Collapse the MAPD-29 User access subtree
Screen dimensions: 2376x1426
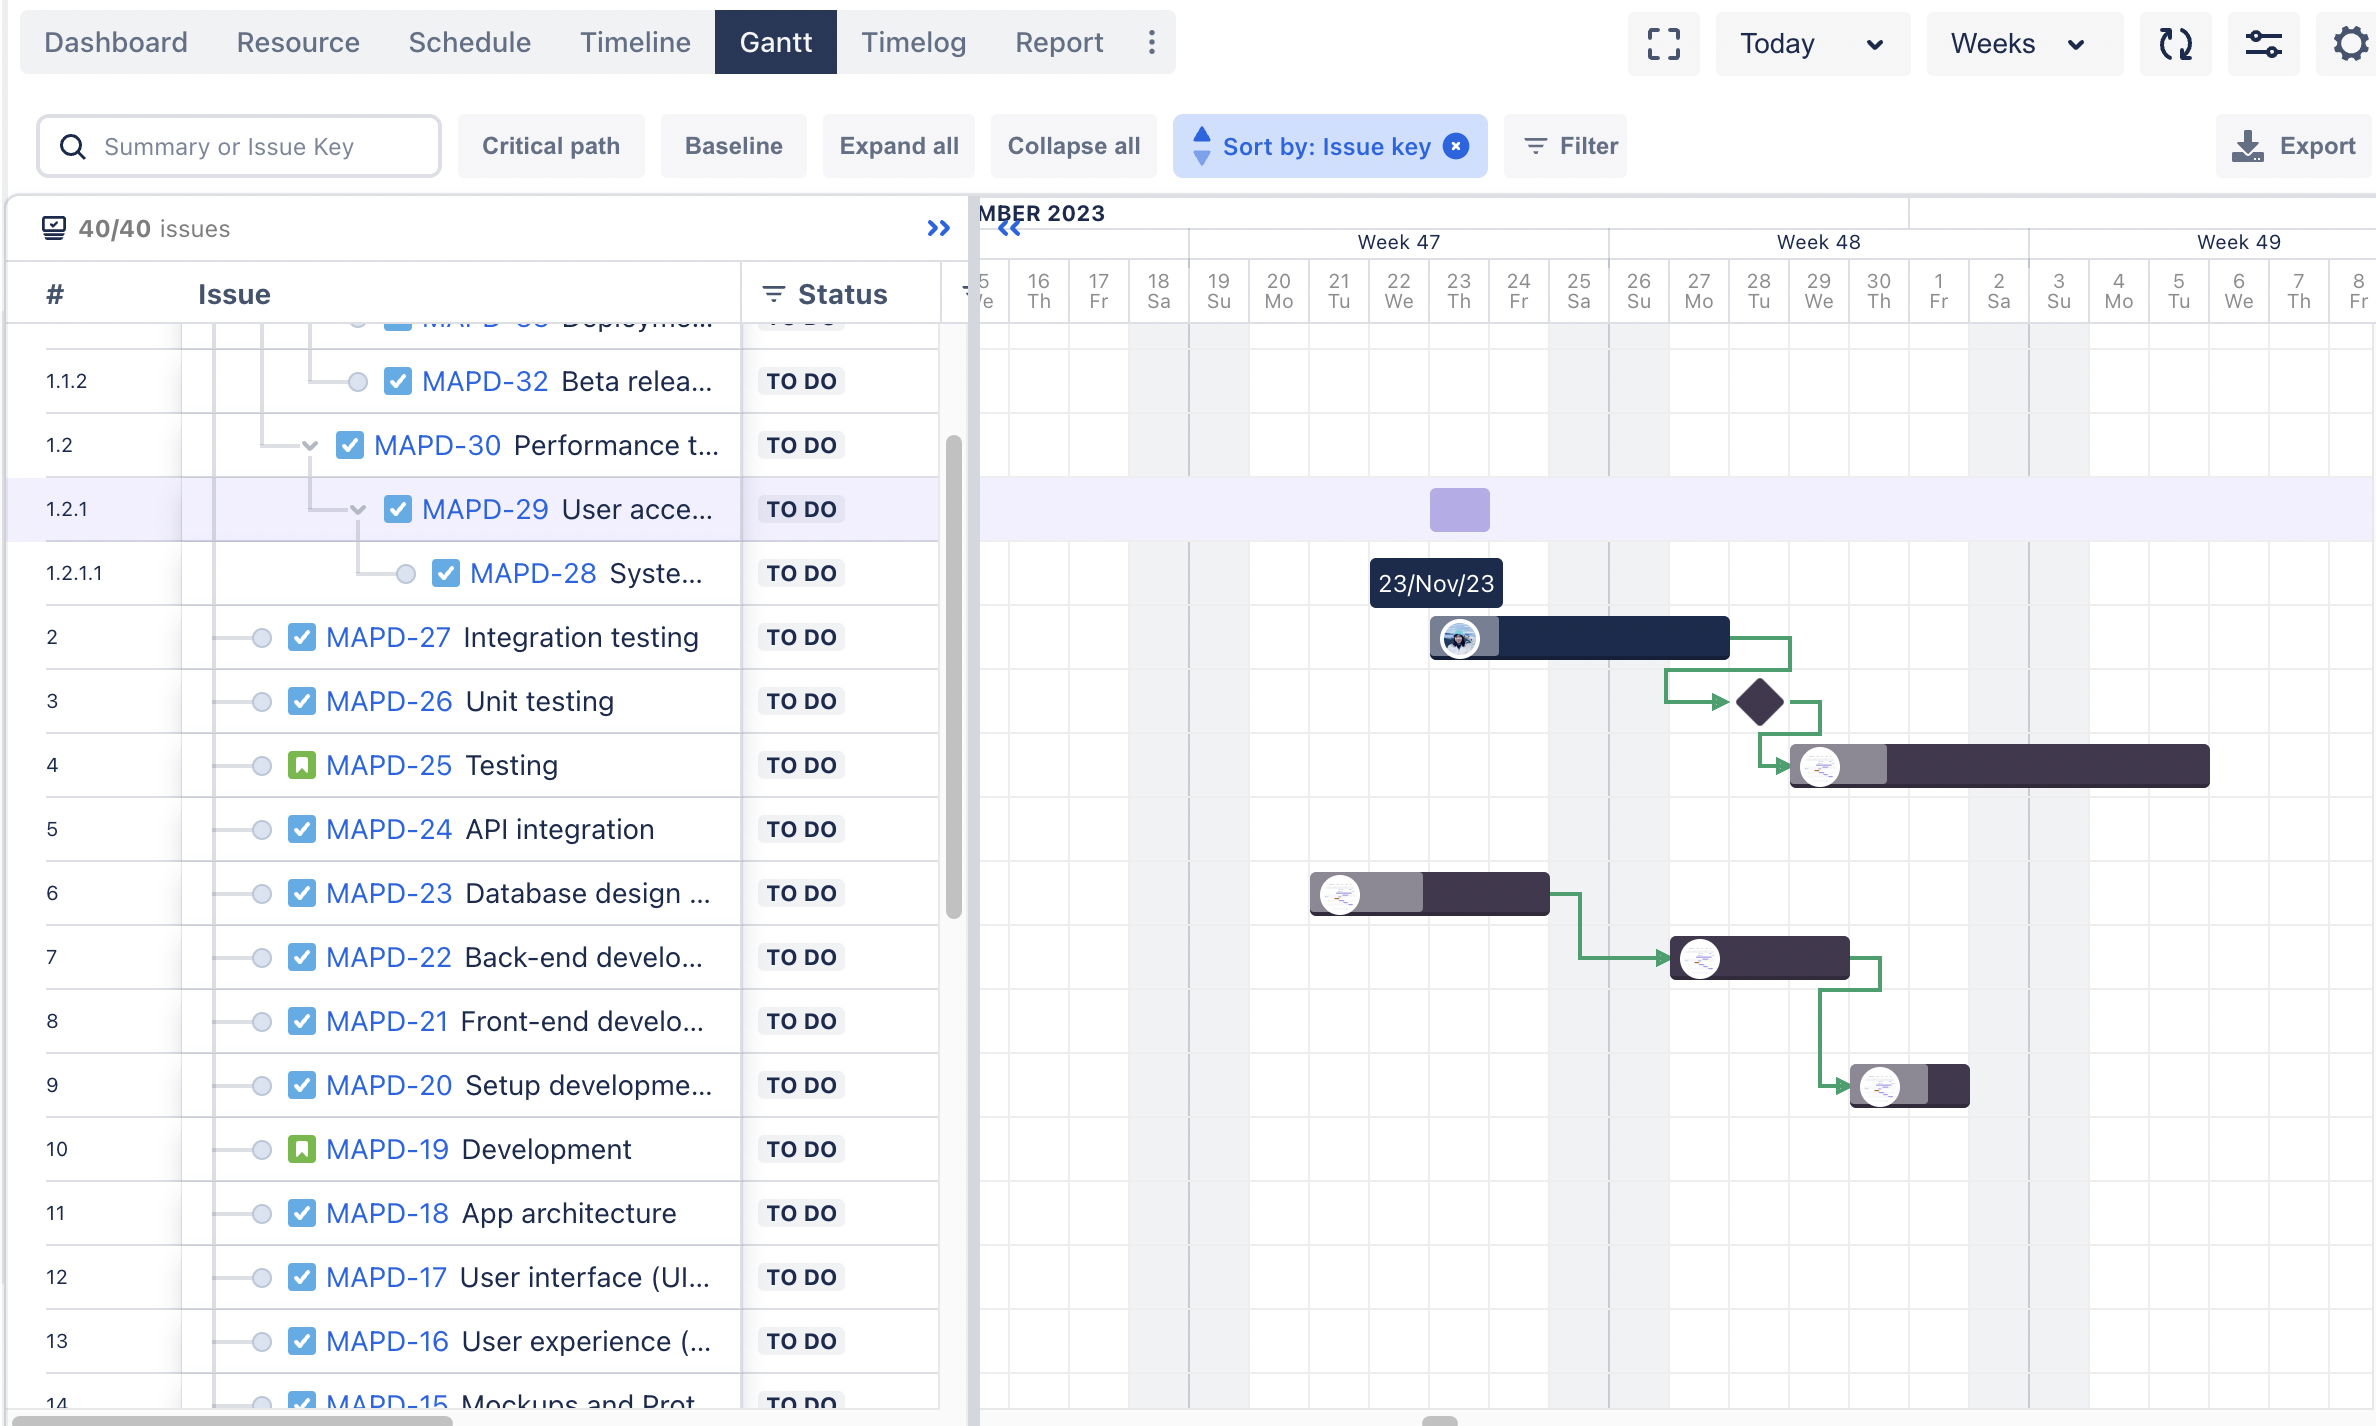[358, 509]
